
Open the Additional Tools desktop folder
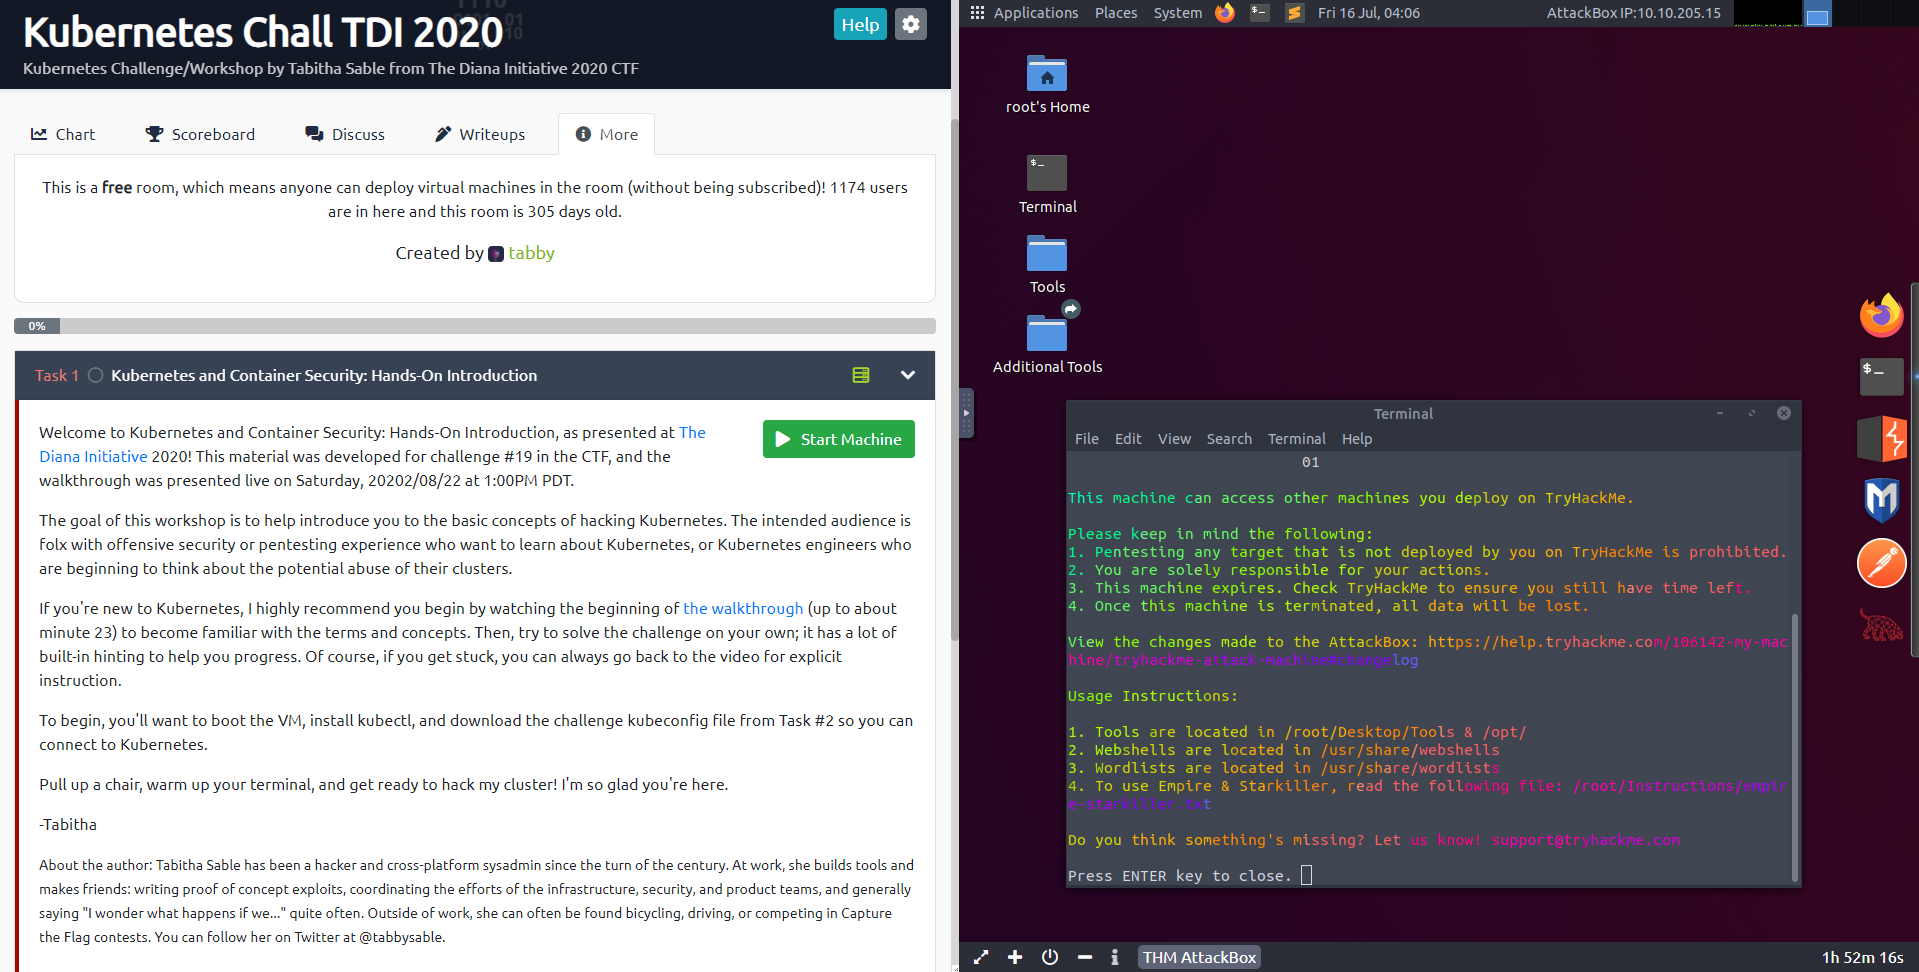click(x=1047, y=345)
